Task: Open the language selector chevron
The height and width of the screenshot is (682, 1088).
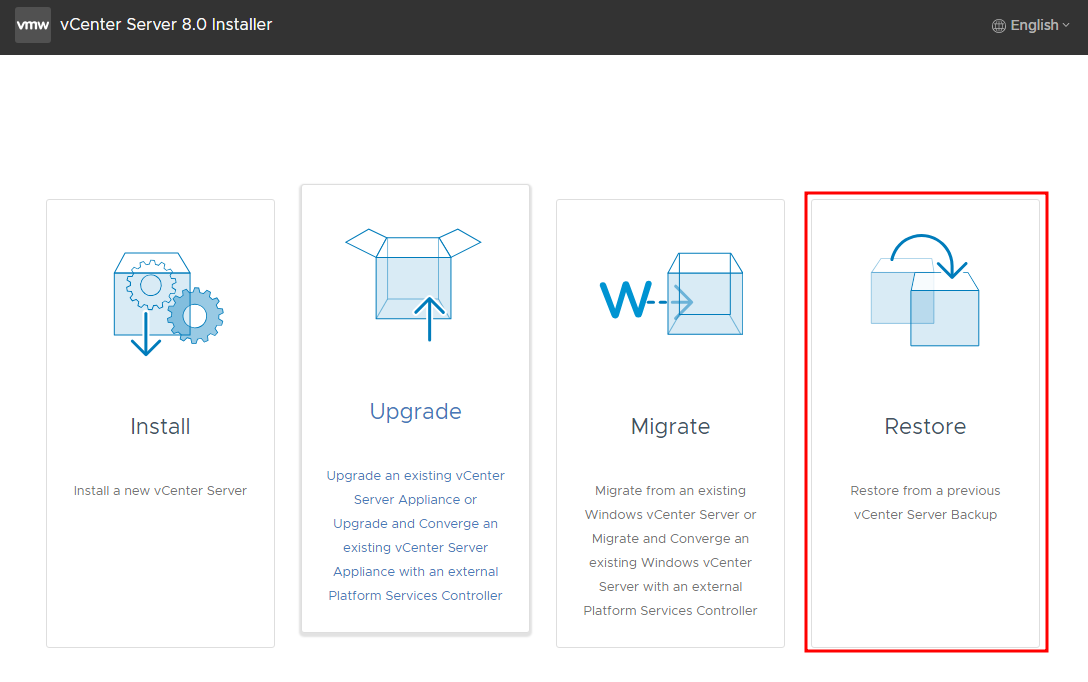Action: tap(1063, 25)
